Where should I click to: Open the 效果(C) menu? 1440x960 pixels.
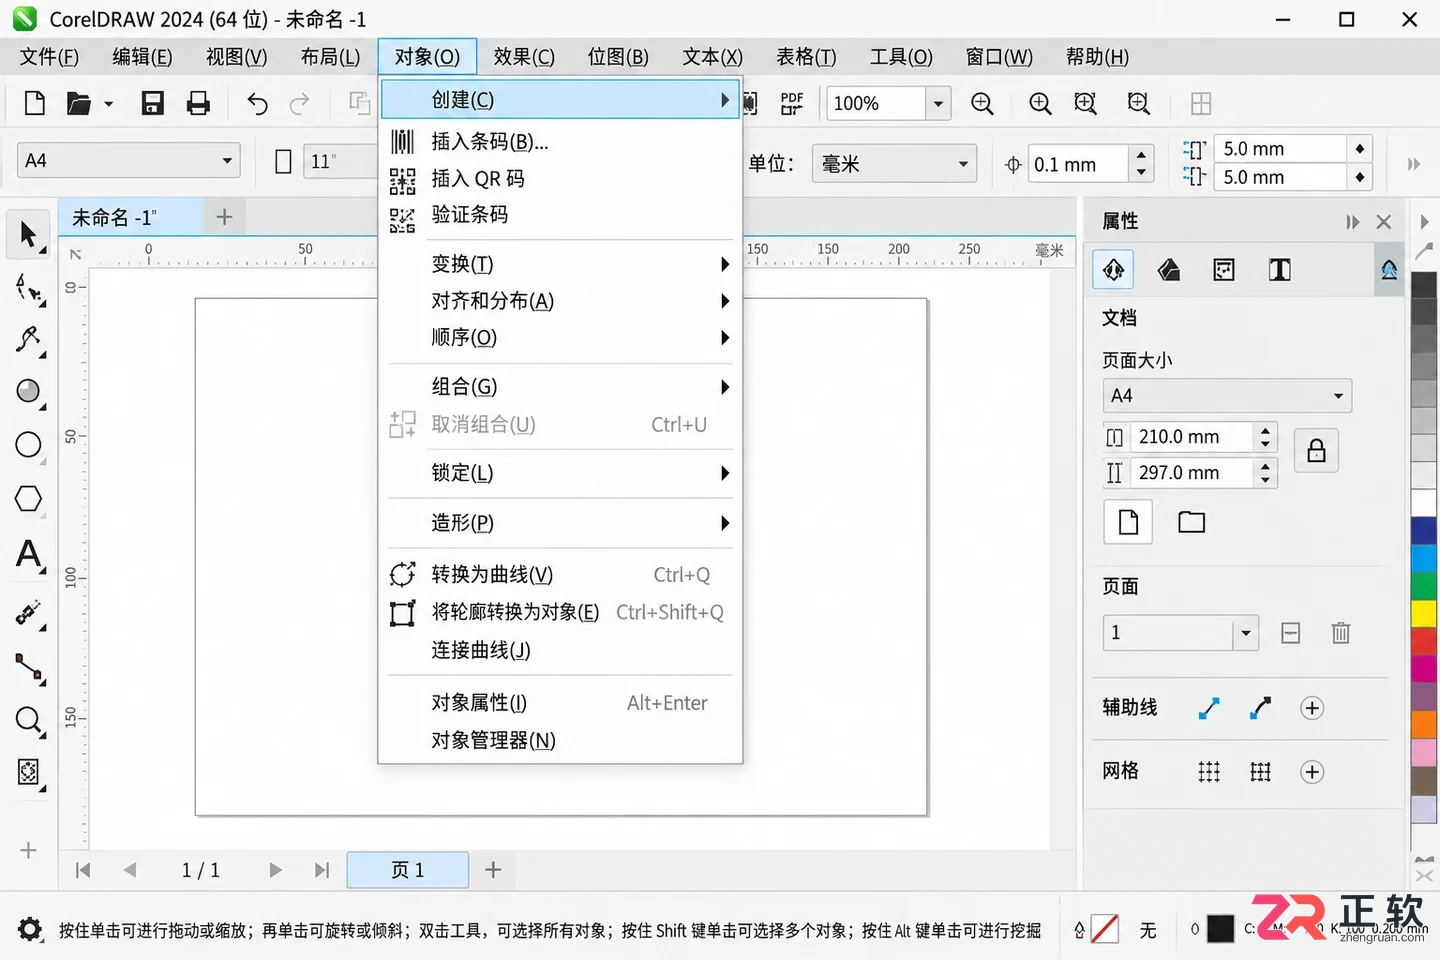[524, 57]
